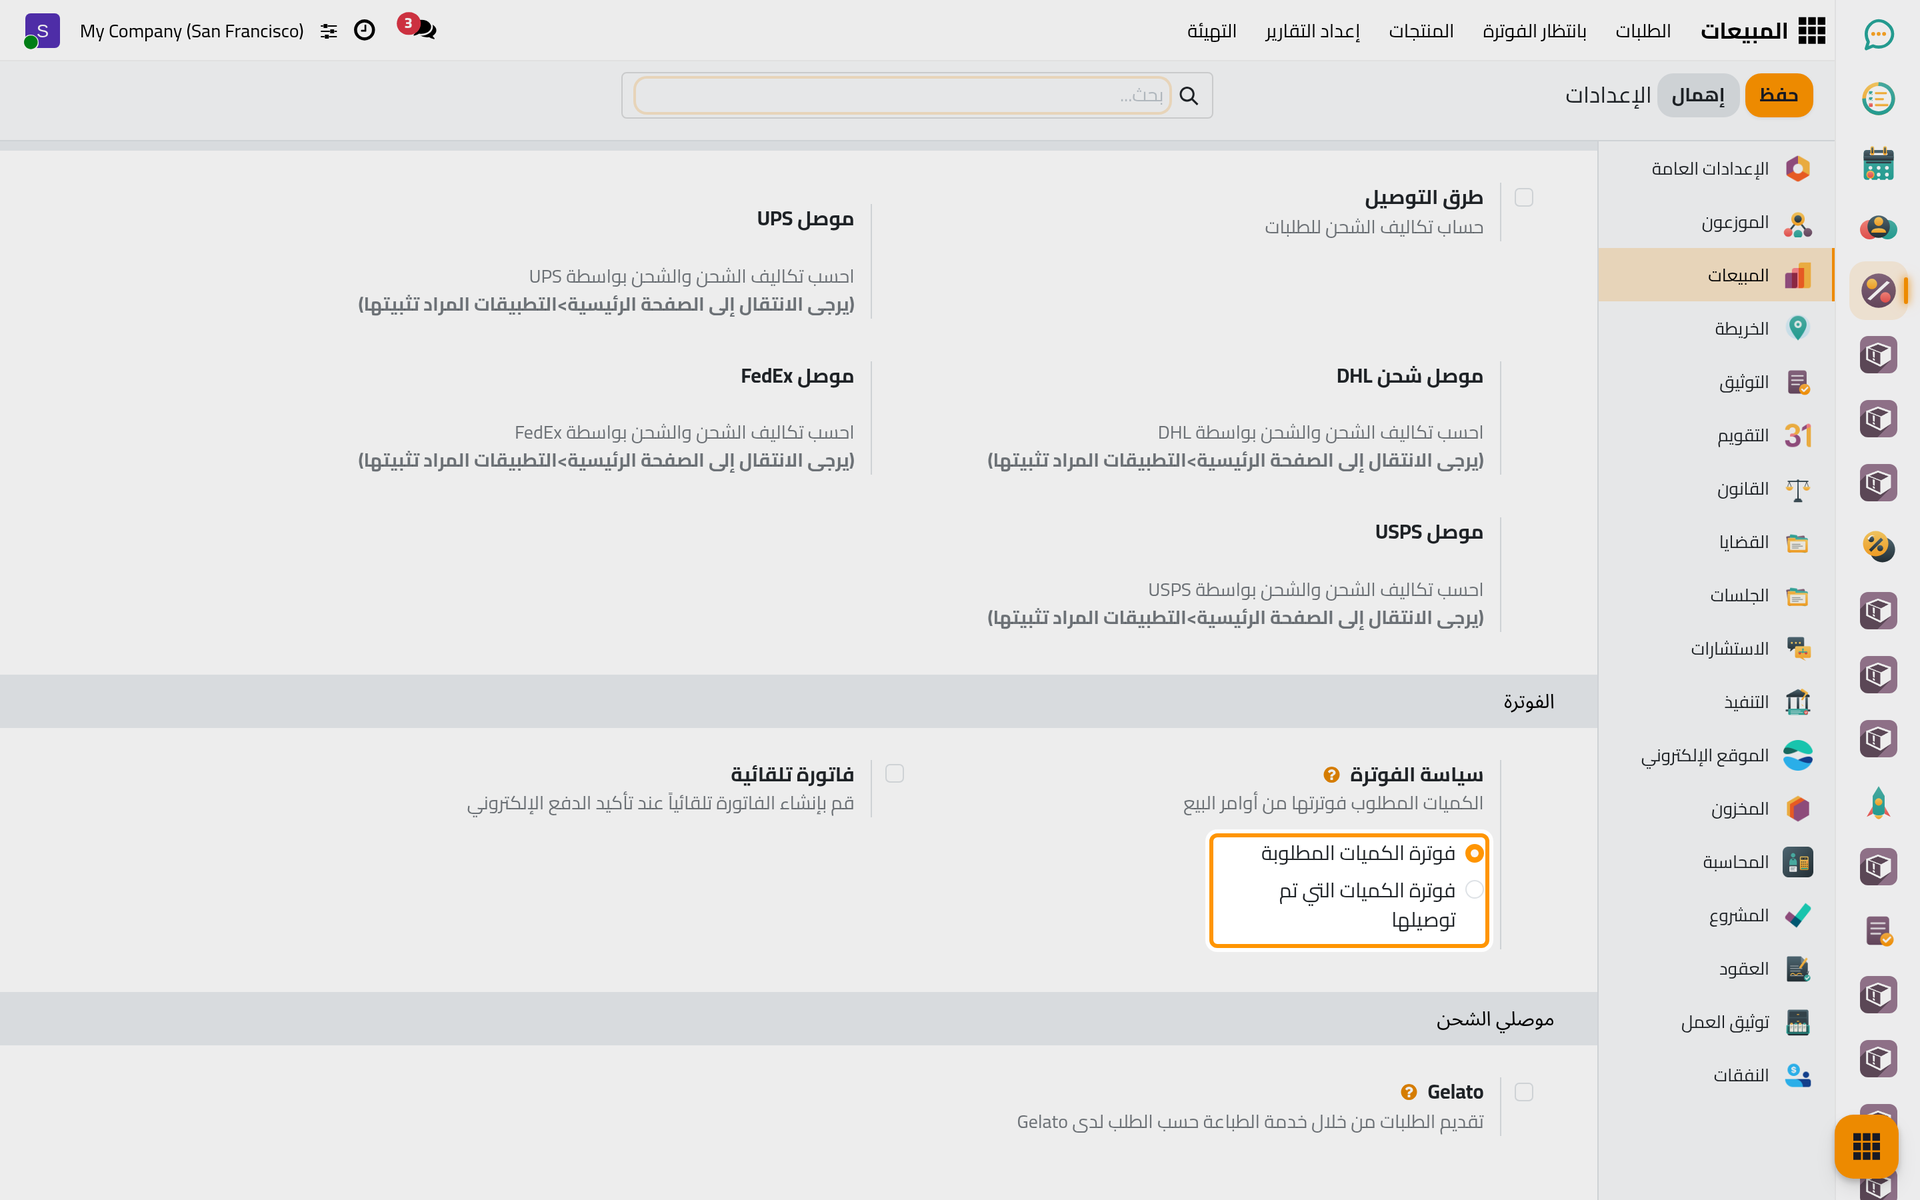Open the المنتجات menu
The height and width of the screenshot is (1200, 1920).
point(1421,31)
